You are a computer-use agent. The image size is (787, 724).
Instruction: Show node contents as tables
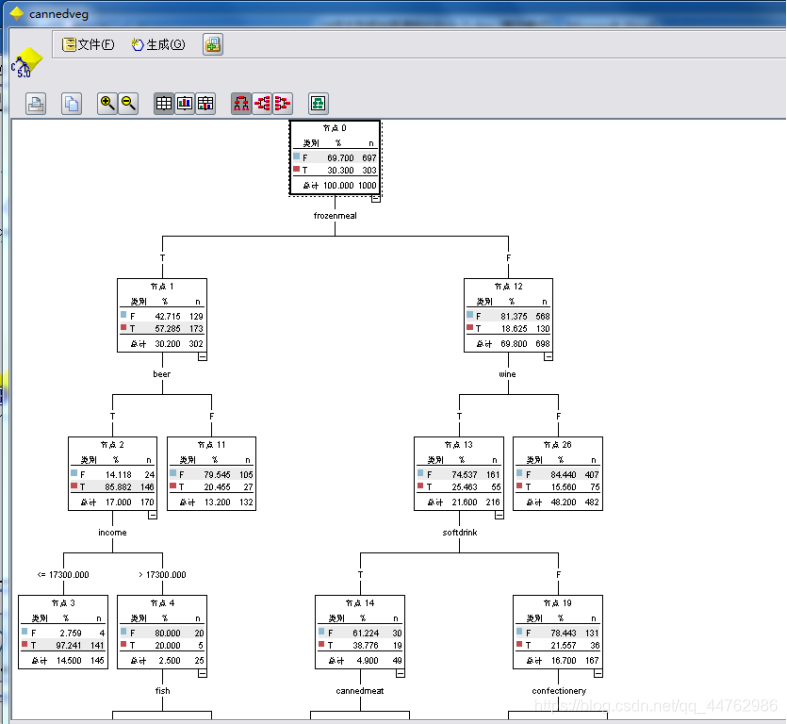pyautogui.click(x=164, y=104)
